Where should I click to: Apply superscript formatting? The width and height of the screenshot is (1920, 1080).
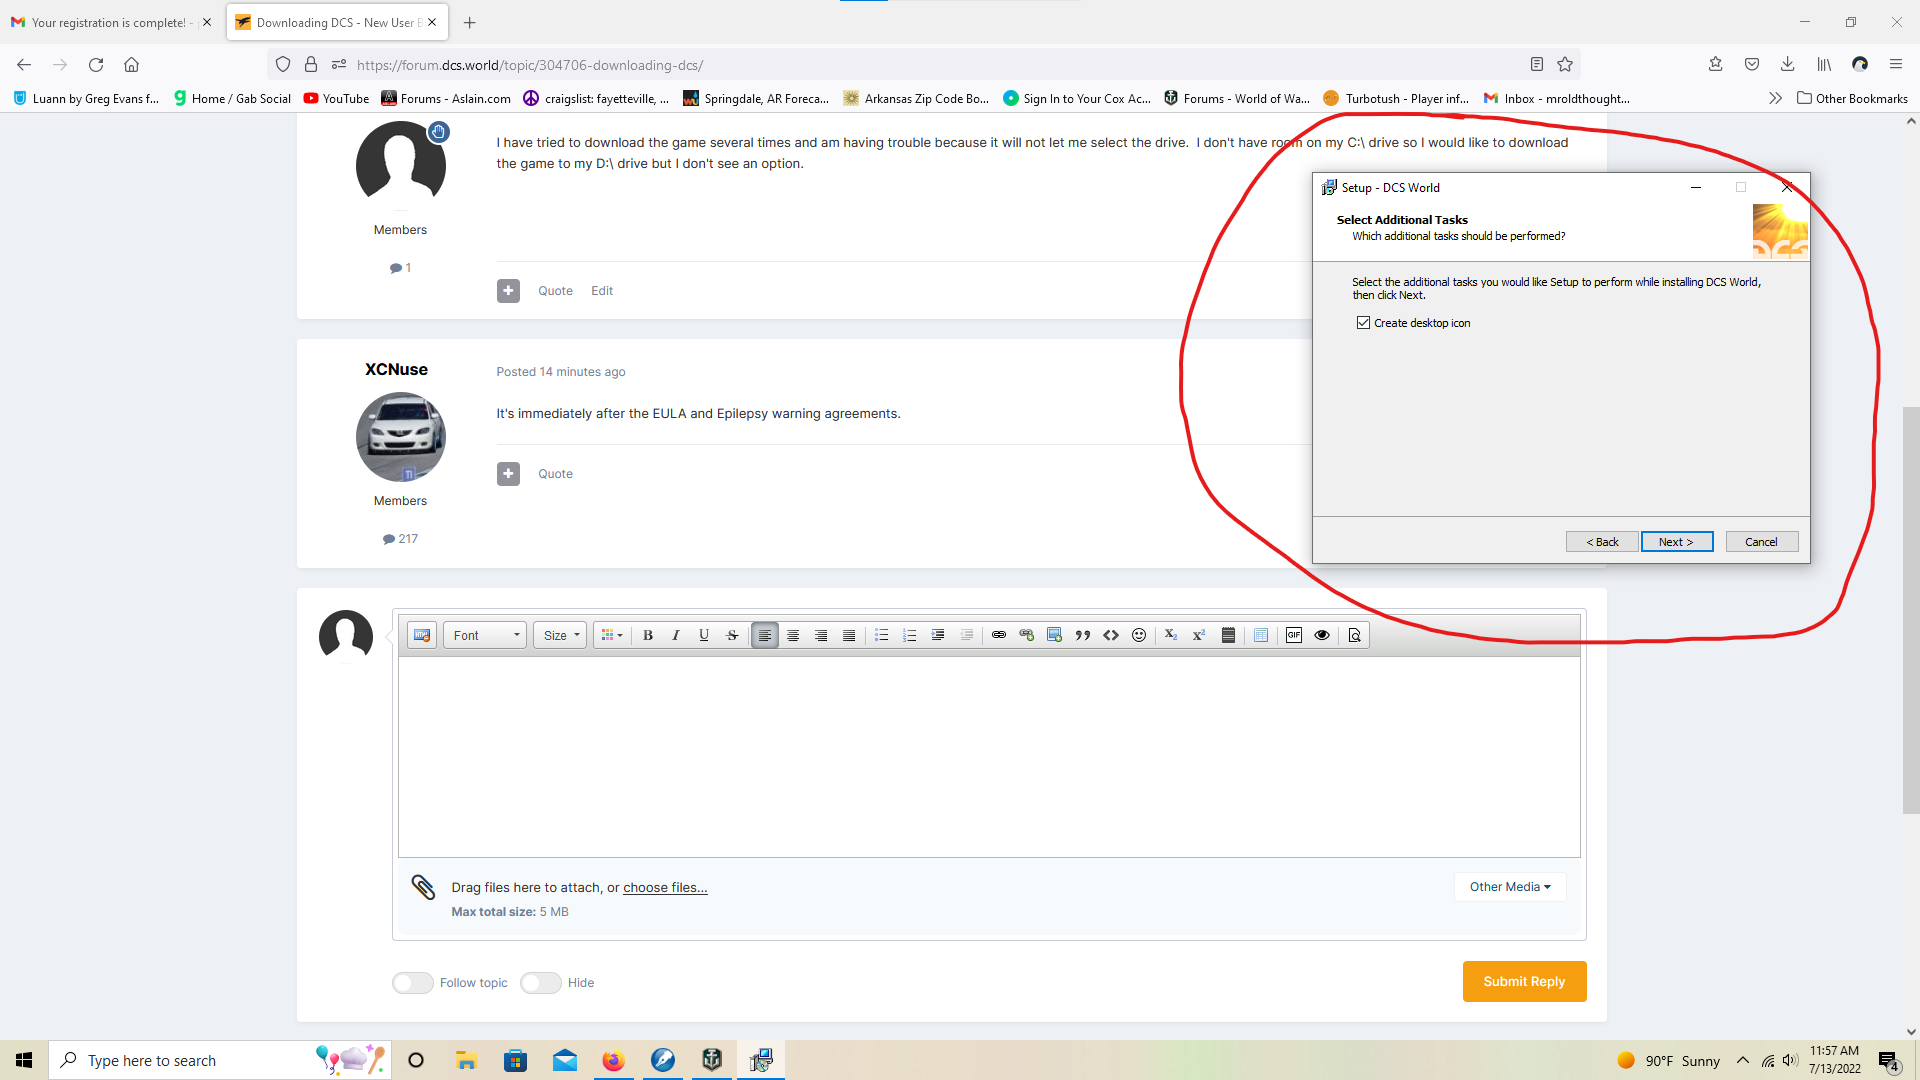1199,635
